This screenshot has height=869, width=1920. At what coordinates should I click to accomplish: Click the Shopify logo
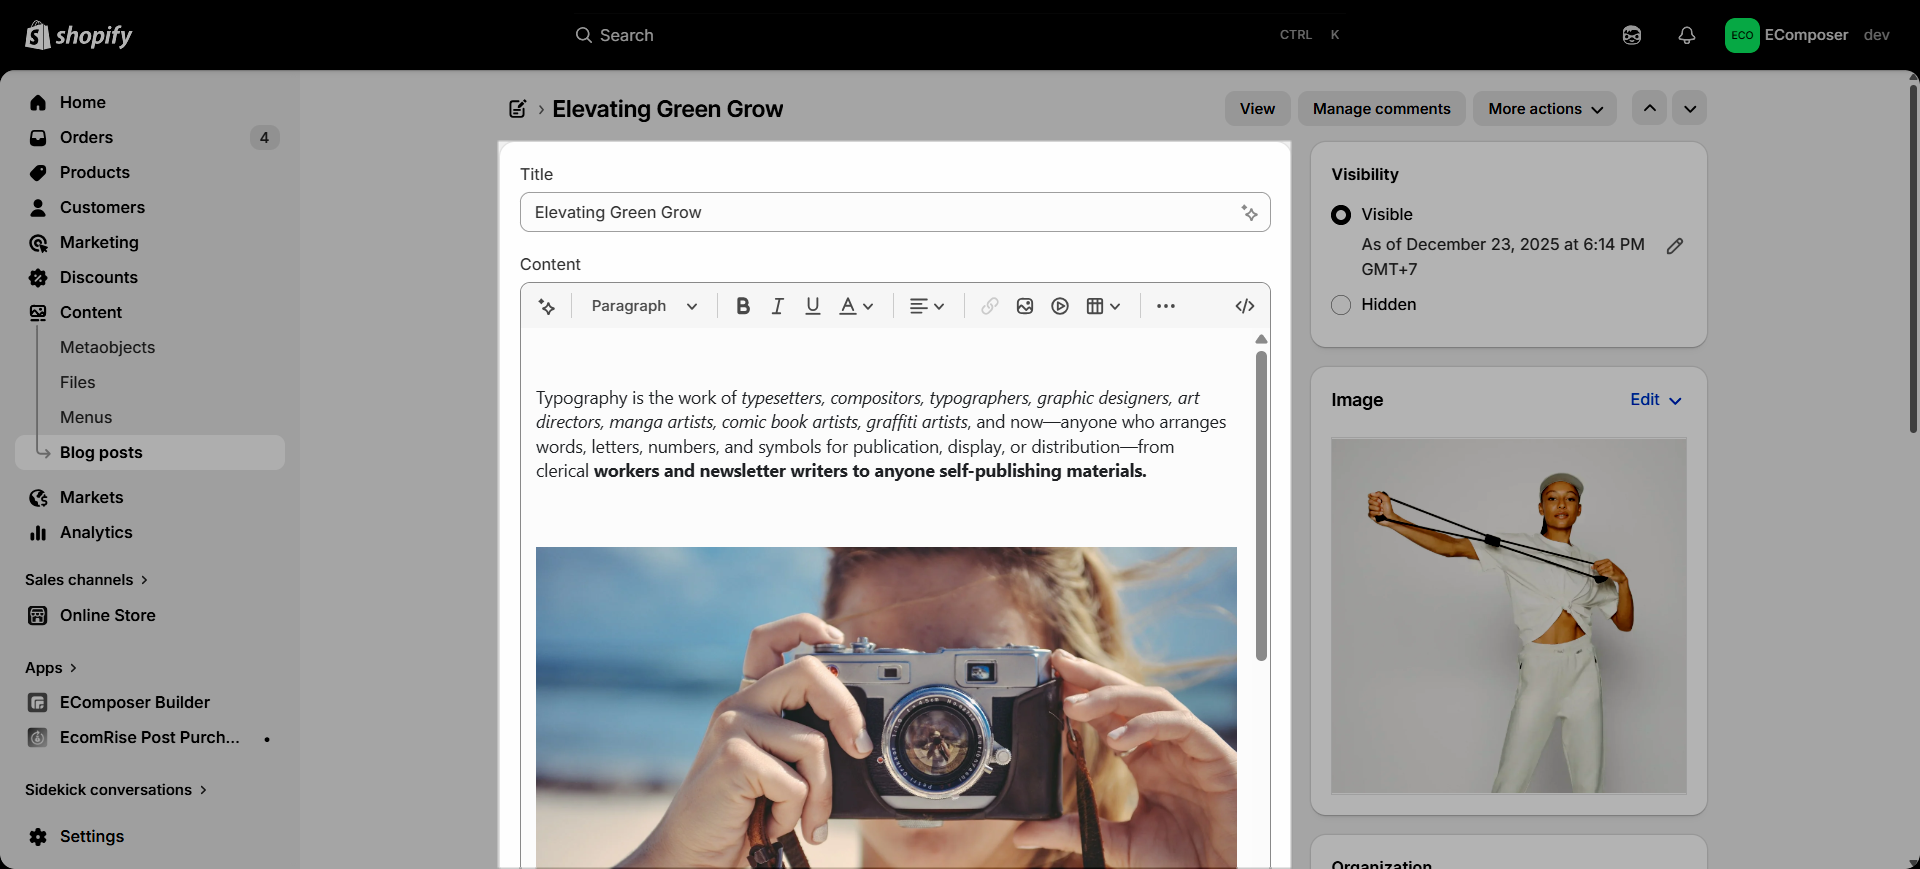[79, 35]
